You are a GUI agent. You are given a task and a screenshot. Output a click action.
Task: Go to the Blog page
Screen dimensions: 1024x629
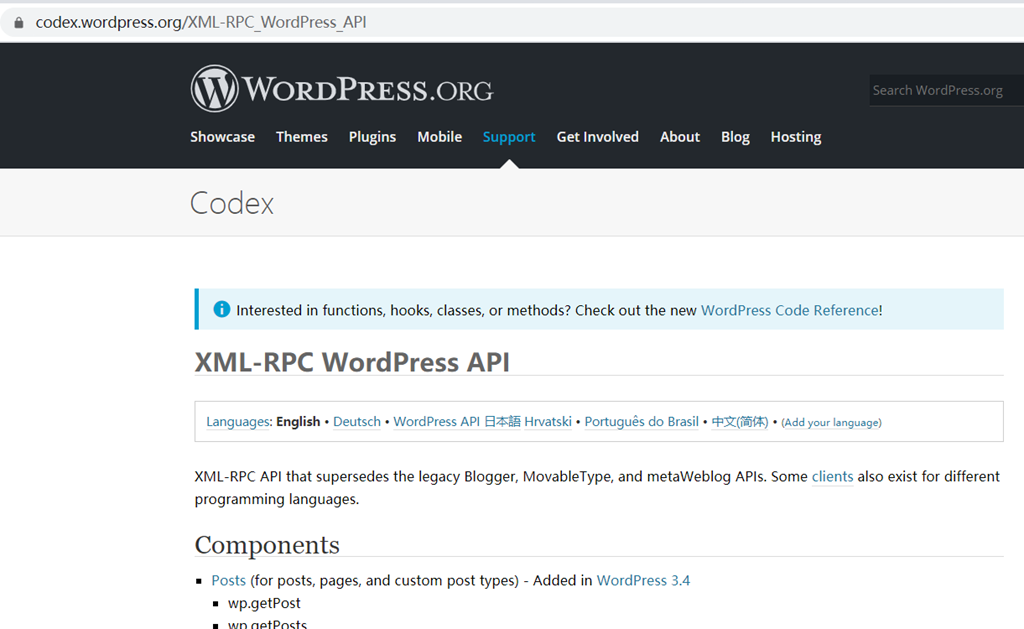[x=735, y=137]
